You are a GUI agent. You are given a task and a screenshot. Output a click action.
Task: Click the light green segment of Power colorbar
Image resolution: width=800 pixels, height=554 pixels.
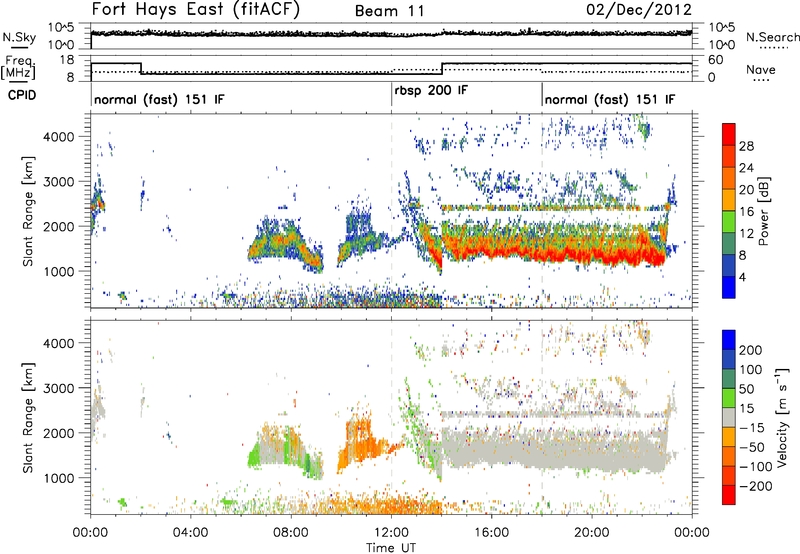pos(729,222)
